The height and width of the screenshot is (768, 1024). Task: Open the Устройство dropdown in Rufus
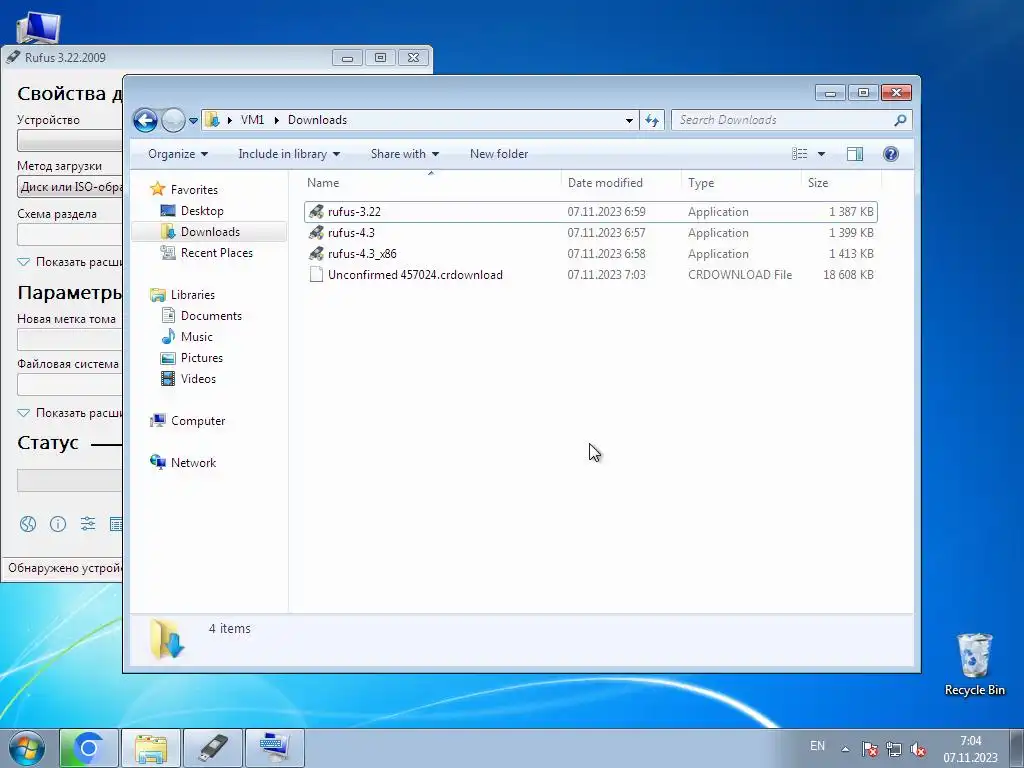tap(70, 140)
